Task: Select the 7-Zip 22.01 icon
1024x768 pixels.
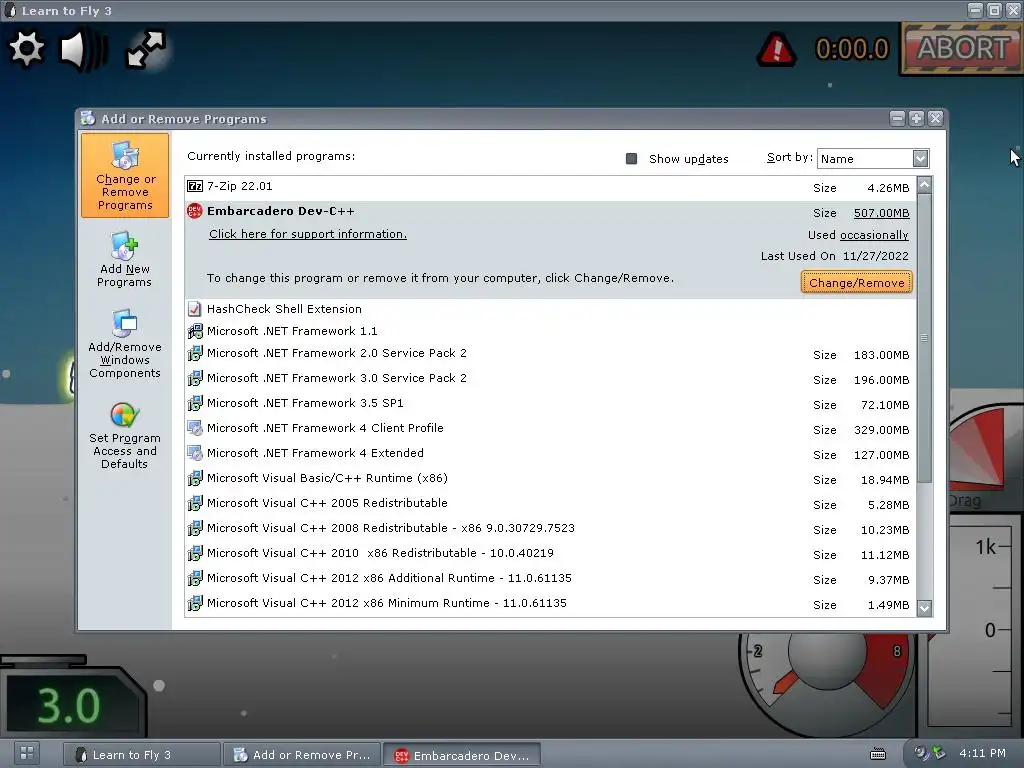Action: click(x=195, y=186)
